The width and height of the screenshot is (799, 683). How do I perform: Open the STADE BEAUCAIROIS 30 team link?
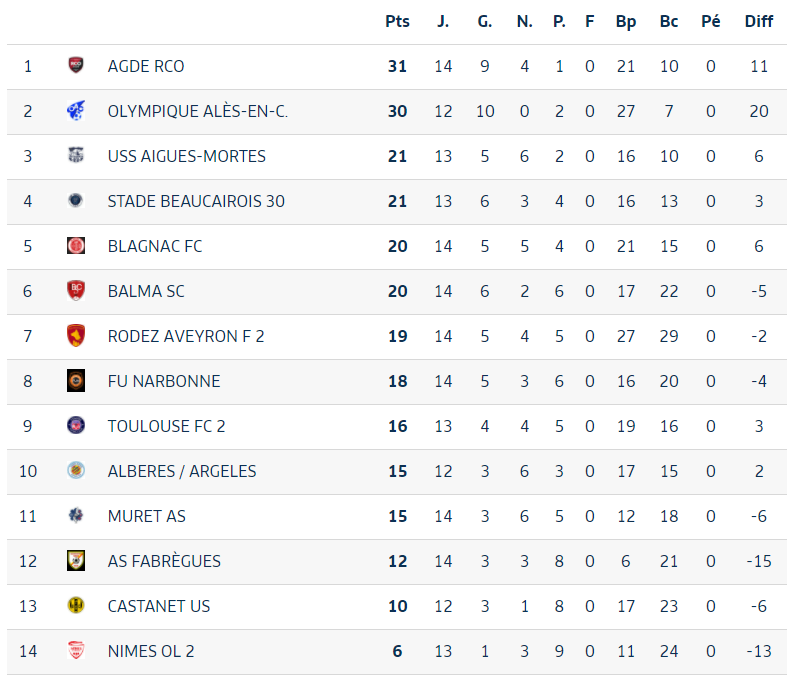(196, 201)
